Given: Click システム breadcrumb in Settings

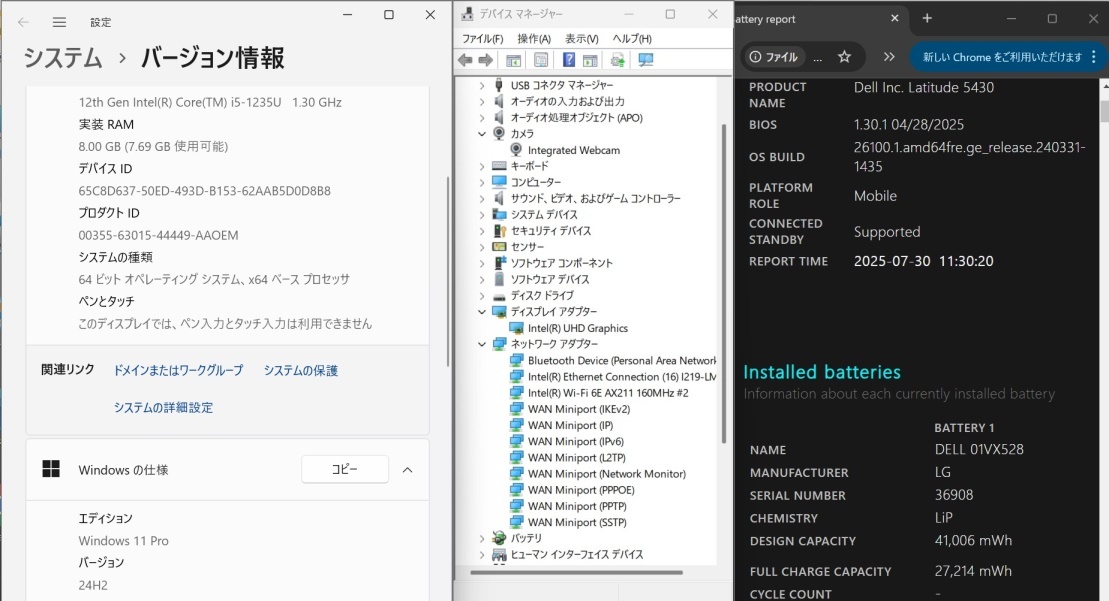Looking at the screenshot, I should coord(63,58).
